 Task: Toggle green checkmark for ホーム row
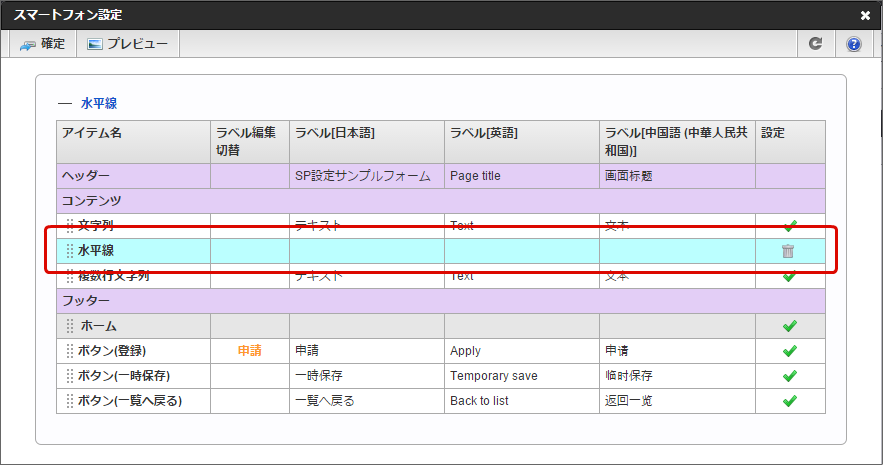click(789, 326)
